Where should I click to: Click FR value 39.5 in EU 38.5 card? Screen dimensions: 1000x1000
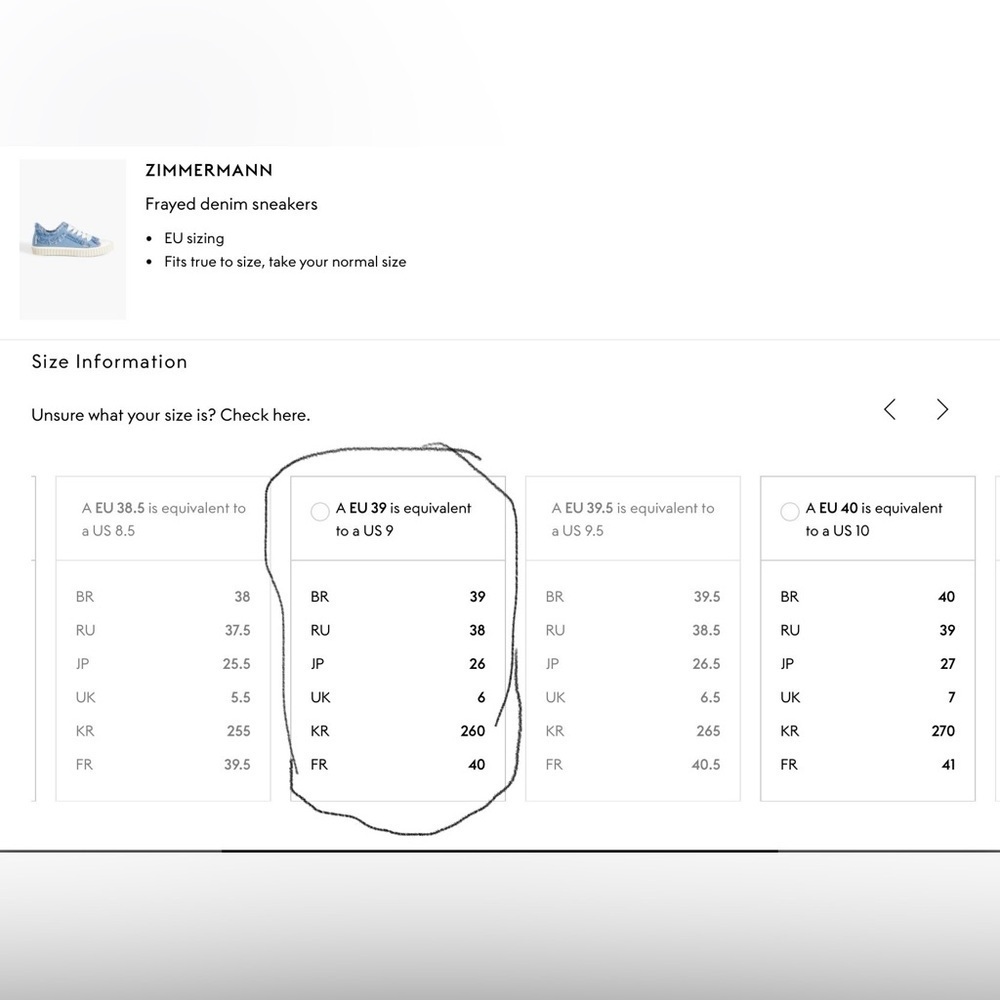[237, 765]
